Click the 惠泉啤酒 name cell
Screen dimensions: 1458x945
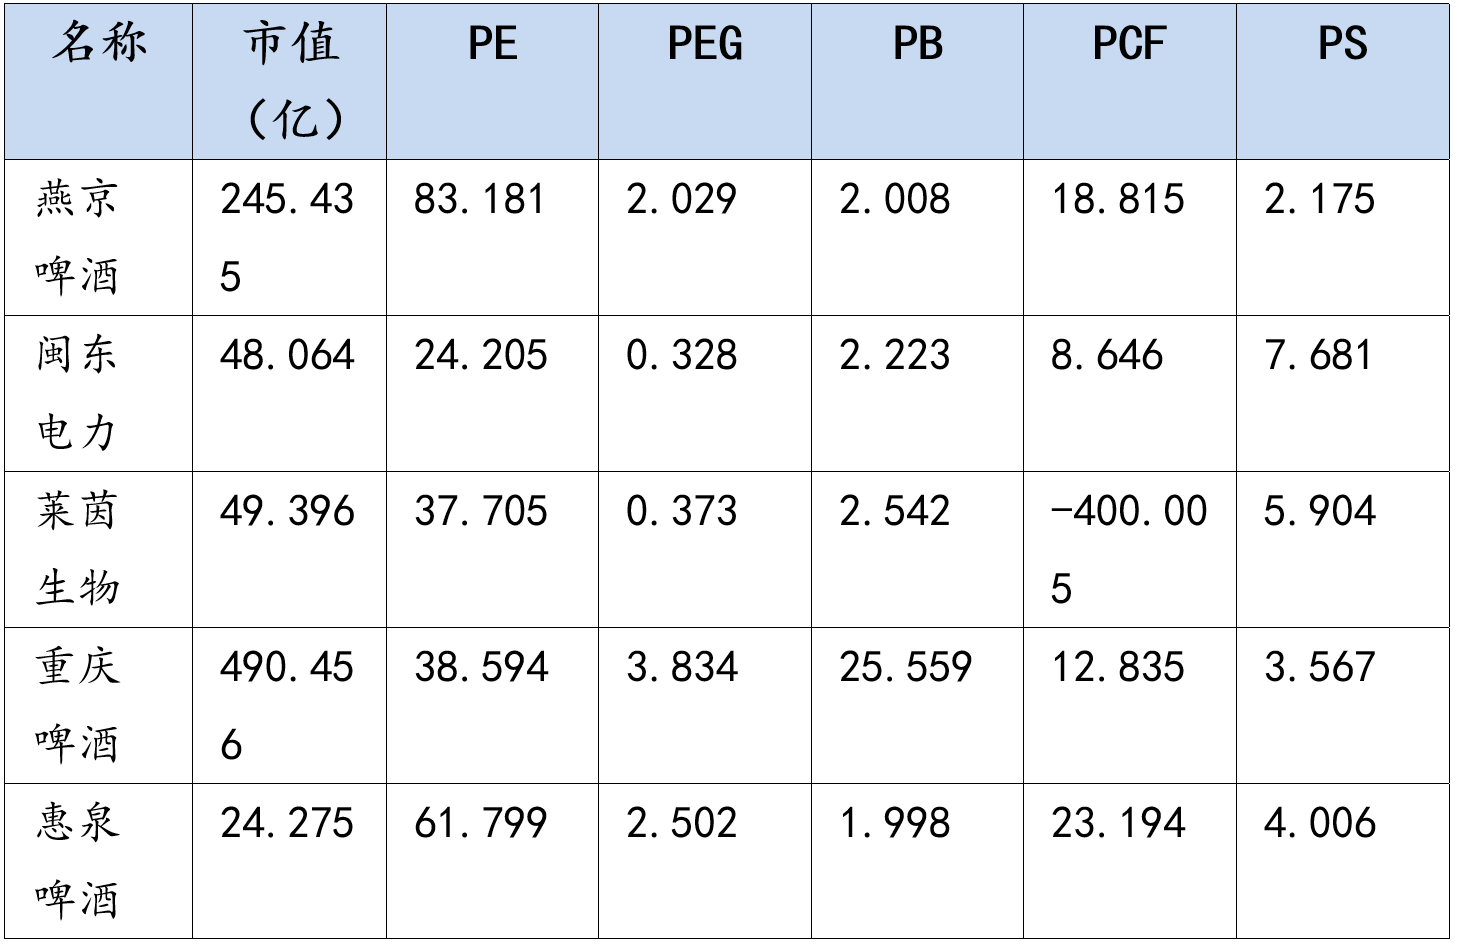(78, 861)
